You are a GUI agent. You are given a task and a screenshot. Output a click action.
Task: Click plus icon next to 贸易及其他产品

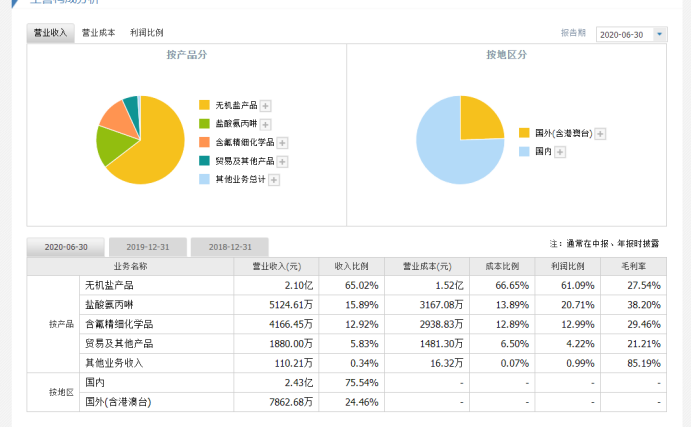(x=283, y=161)
